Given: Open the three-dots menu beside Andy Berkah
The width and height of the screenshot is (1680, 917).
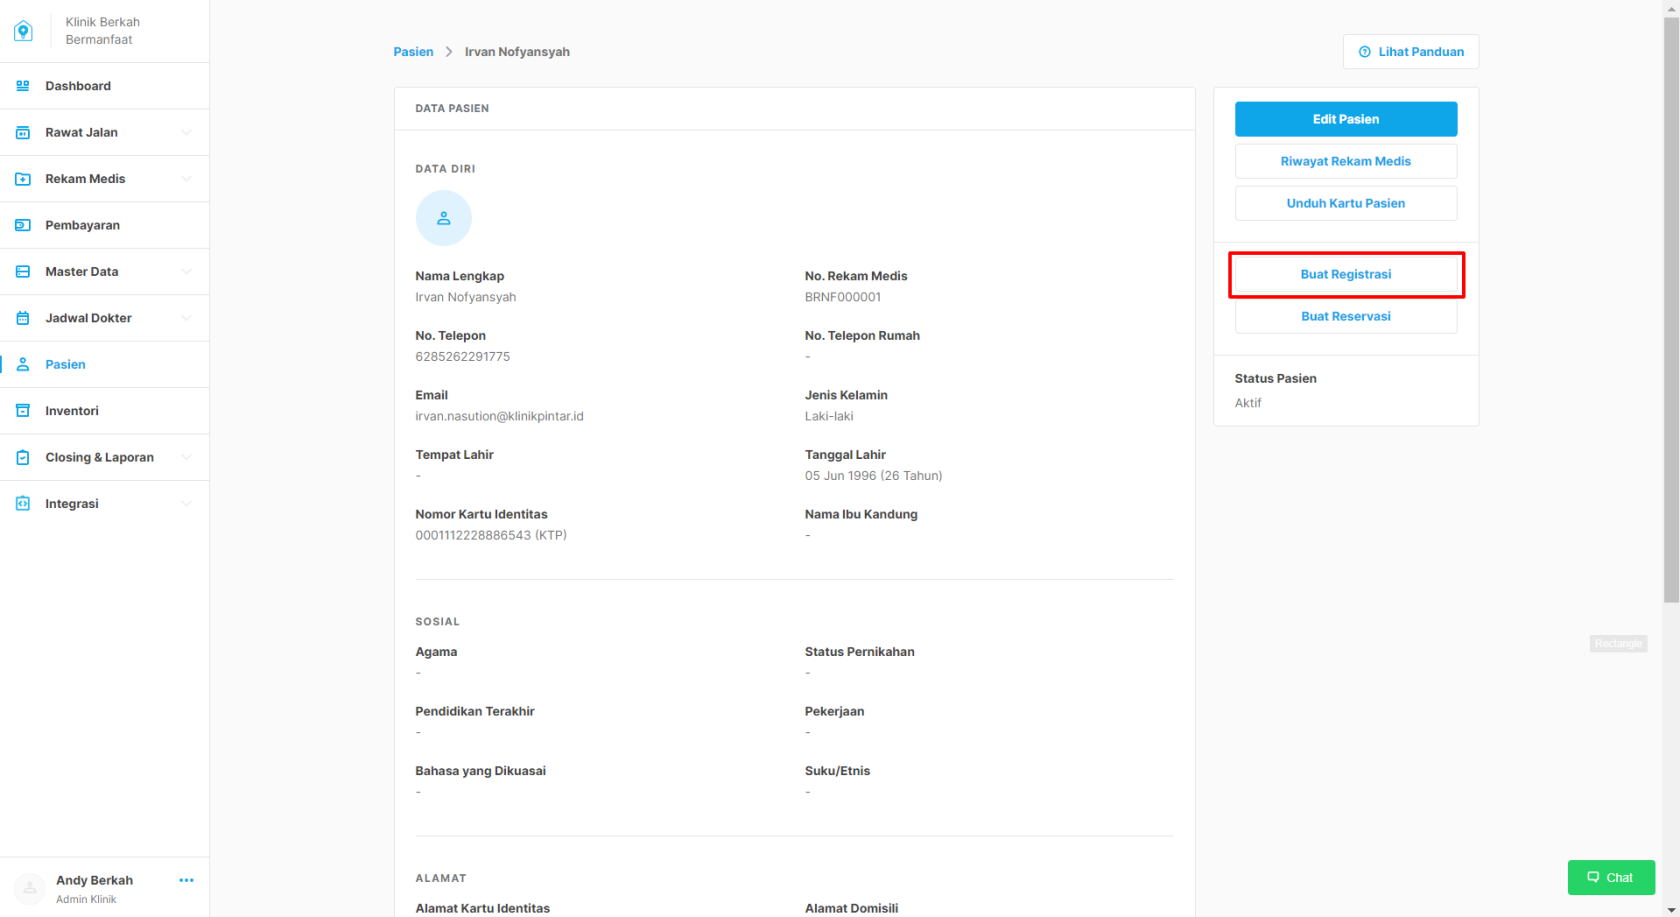Looking at the screenshot, I should pos(186,880).
